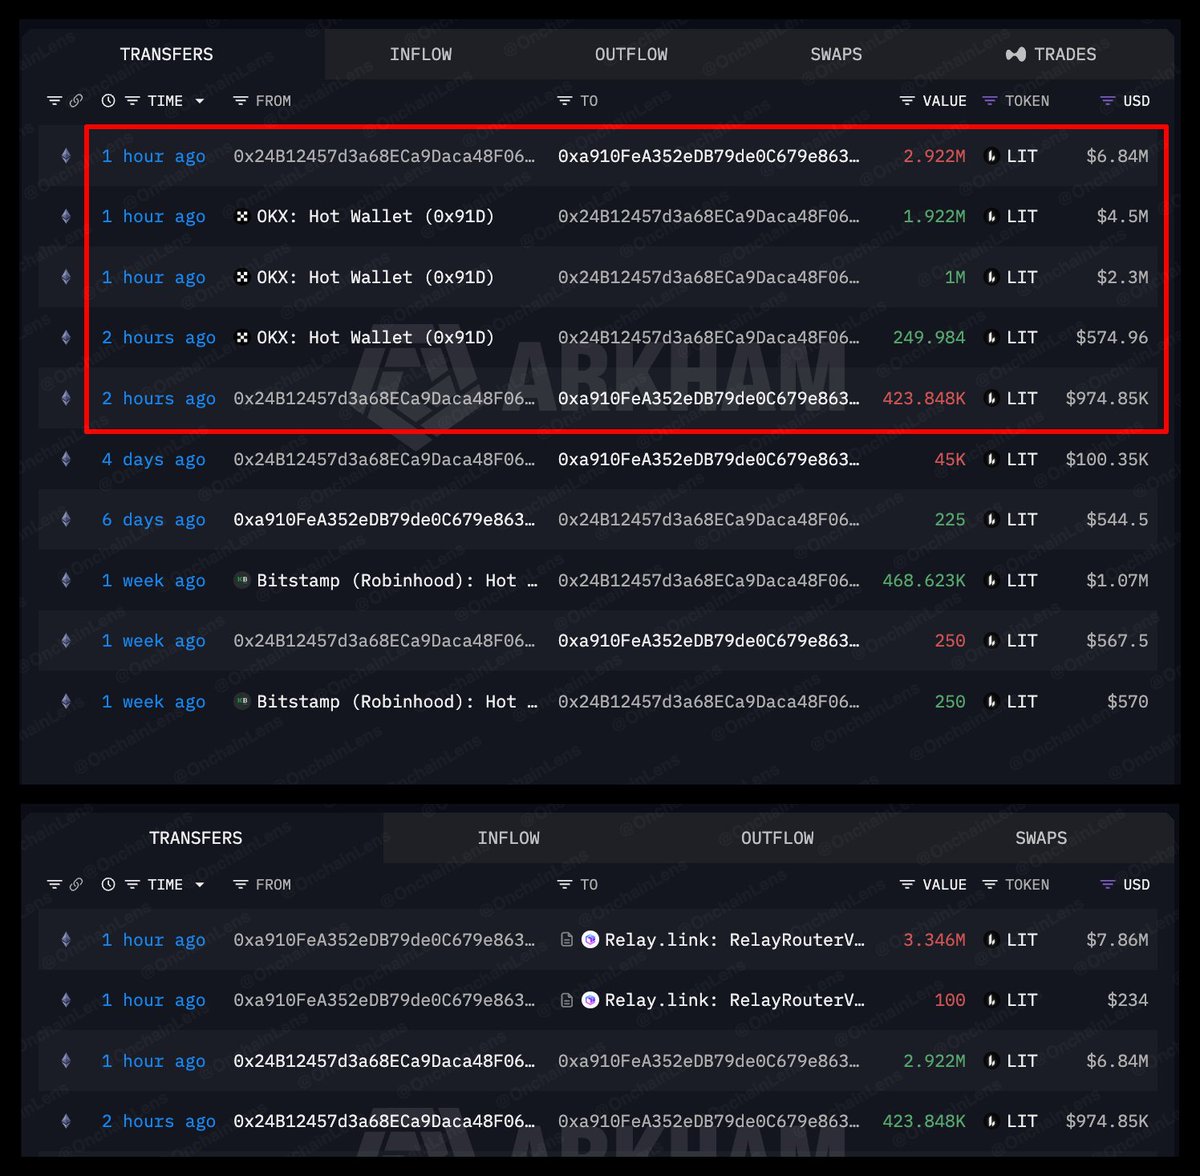
Task: Open the USD column filter in top table
Action: click(x=1107, y=101)
